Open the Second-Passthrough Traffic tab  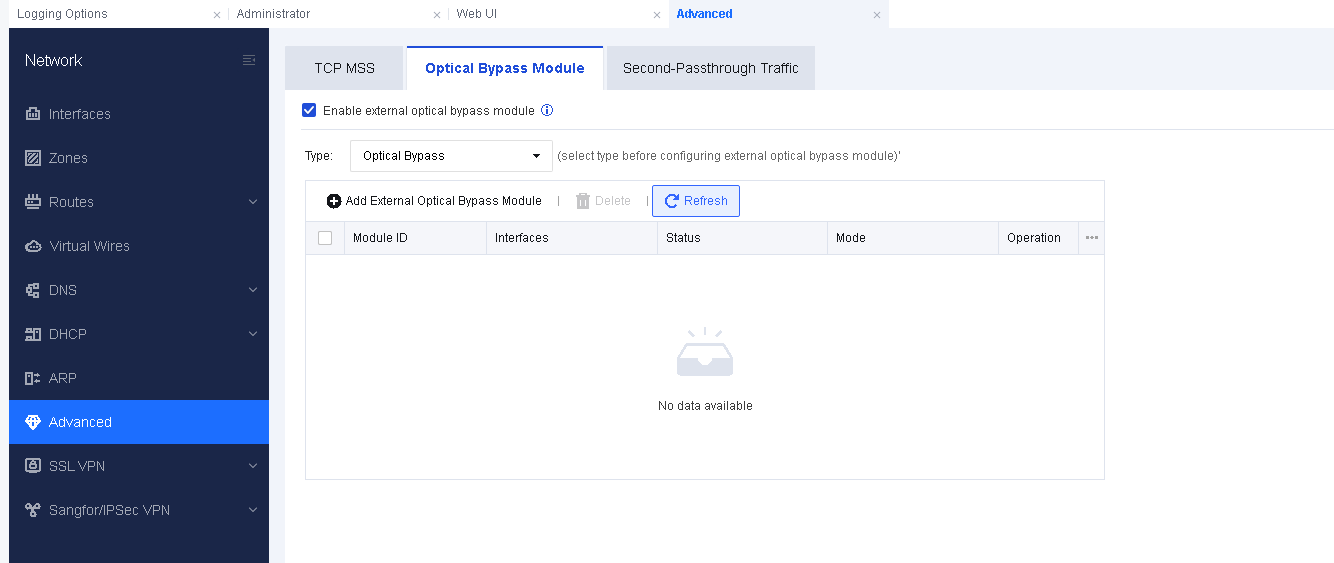tap(710, 69)
